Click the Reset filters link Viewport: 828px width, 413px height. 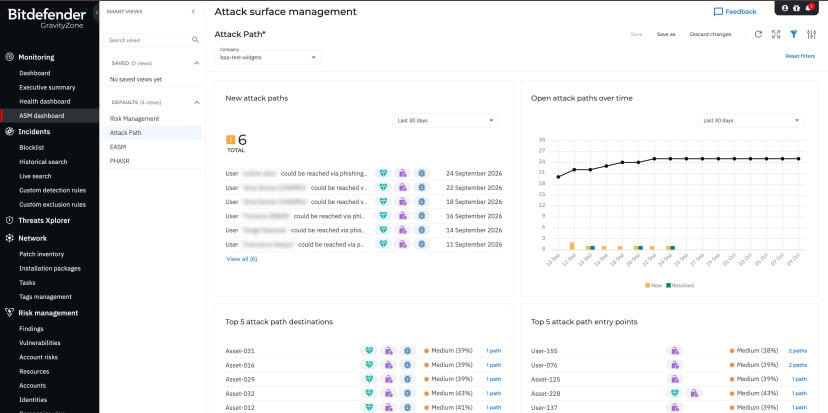(x=800, y=56)
